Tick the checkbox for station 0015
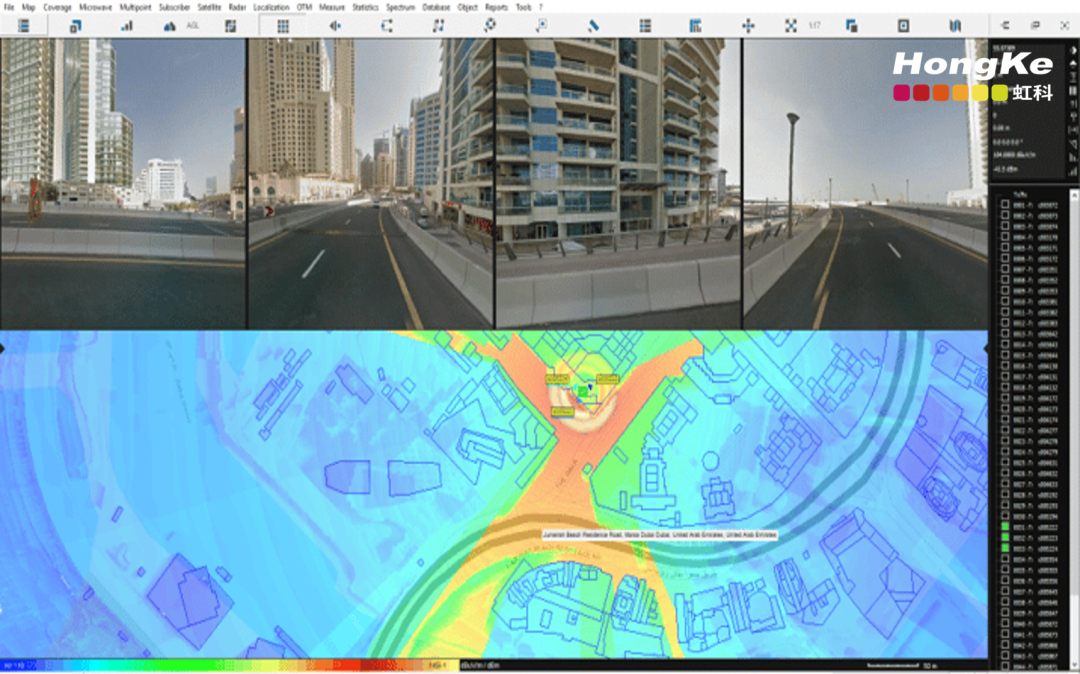The width and height of the screenshot is (1080, 674). click(1005, 355)
